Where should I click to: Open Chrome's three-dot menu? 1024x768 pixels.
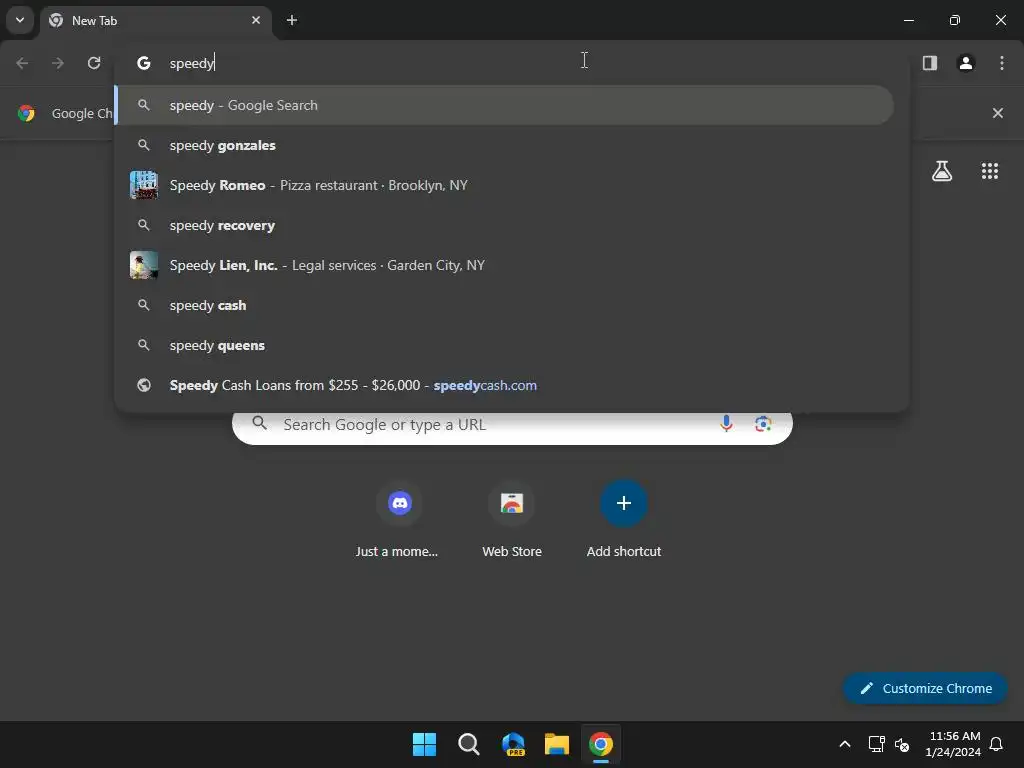tap(1001, 63)
